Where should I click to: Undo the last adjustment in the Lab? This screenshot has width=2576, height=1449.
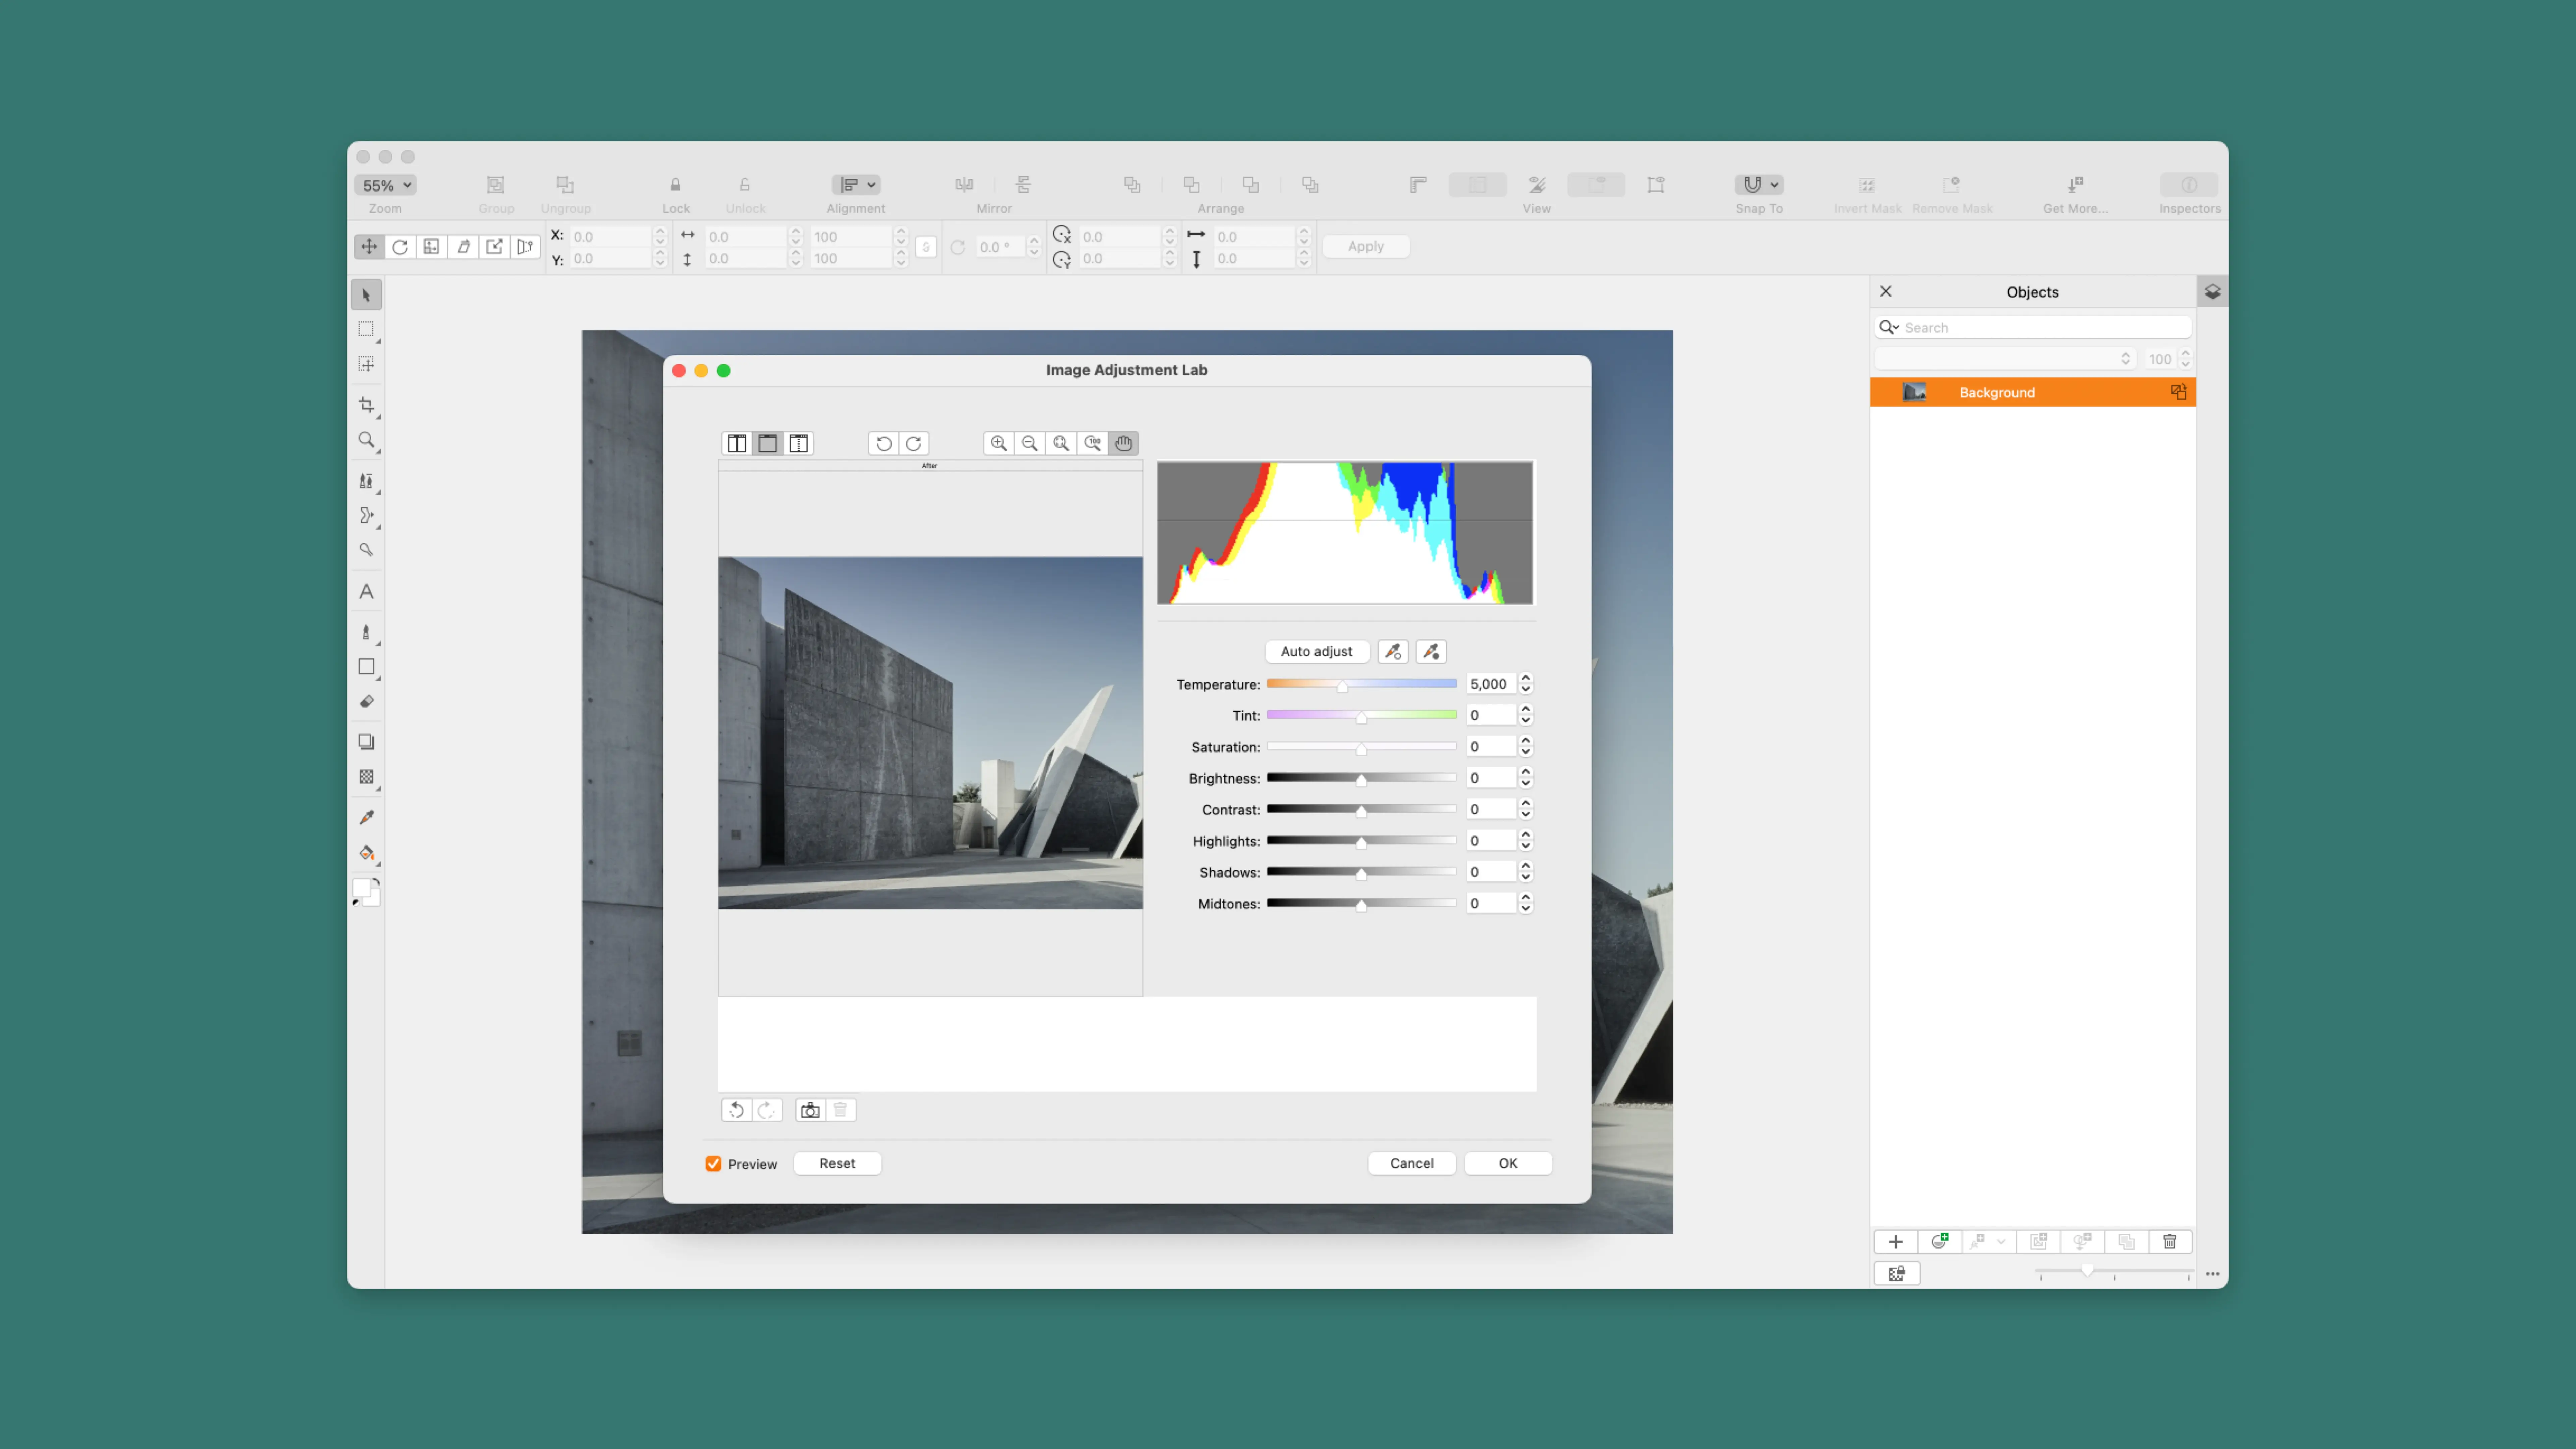(x=737, y=1110)
